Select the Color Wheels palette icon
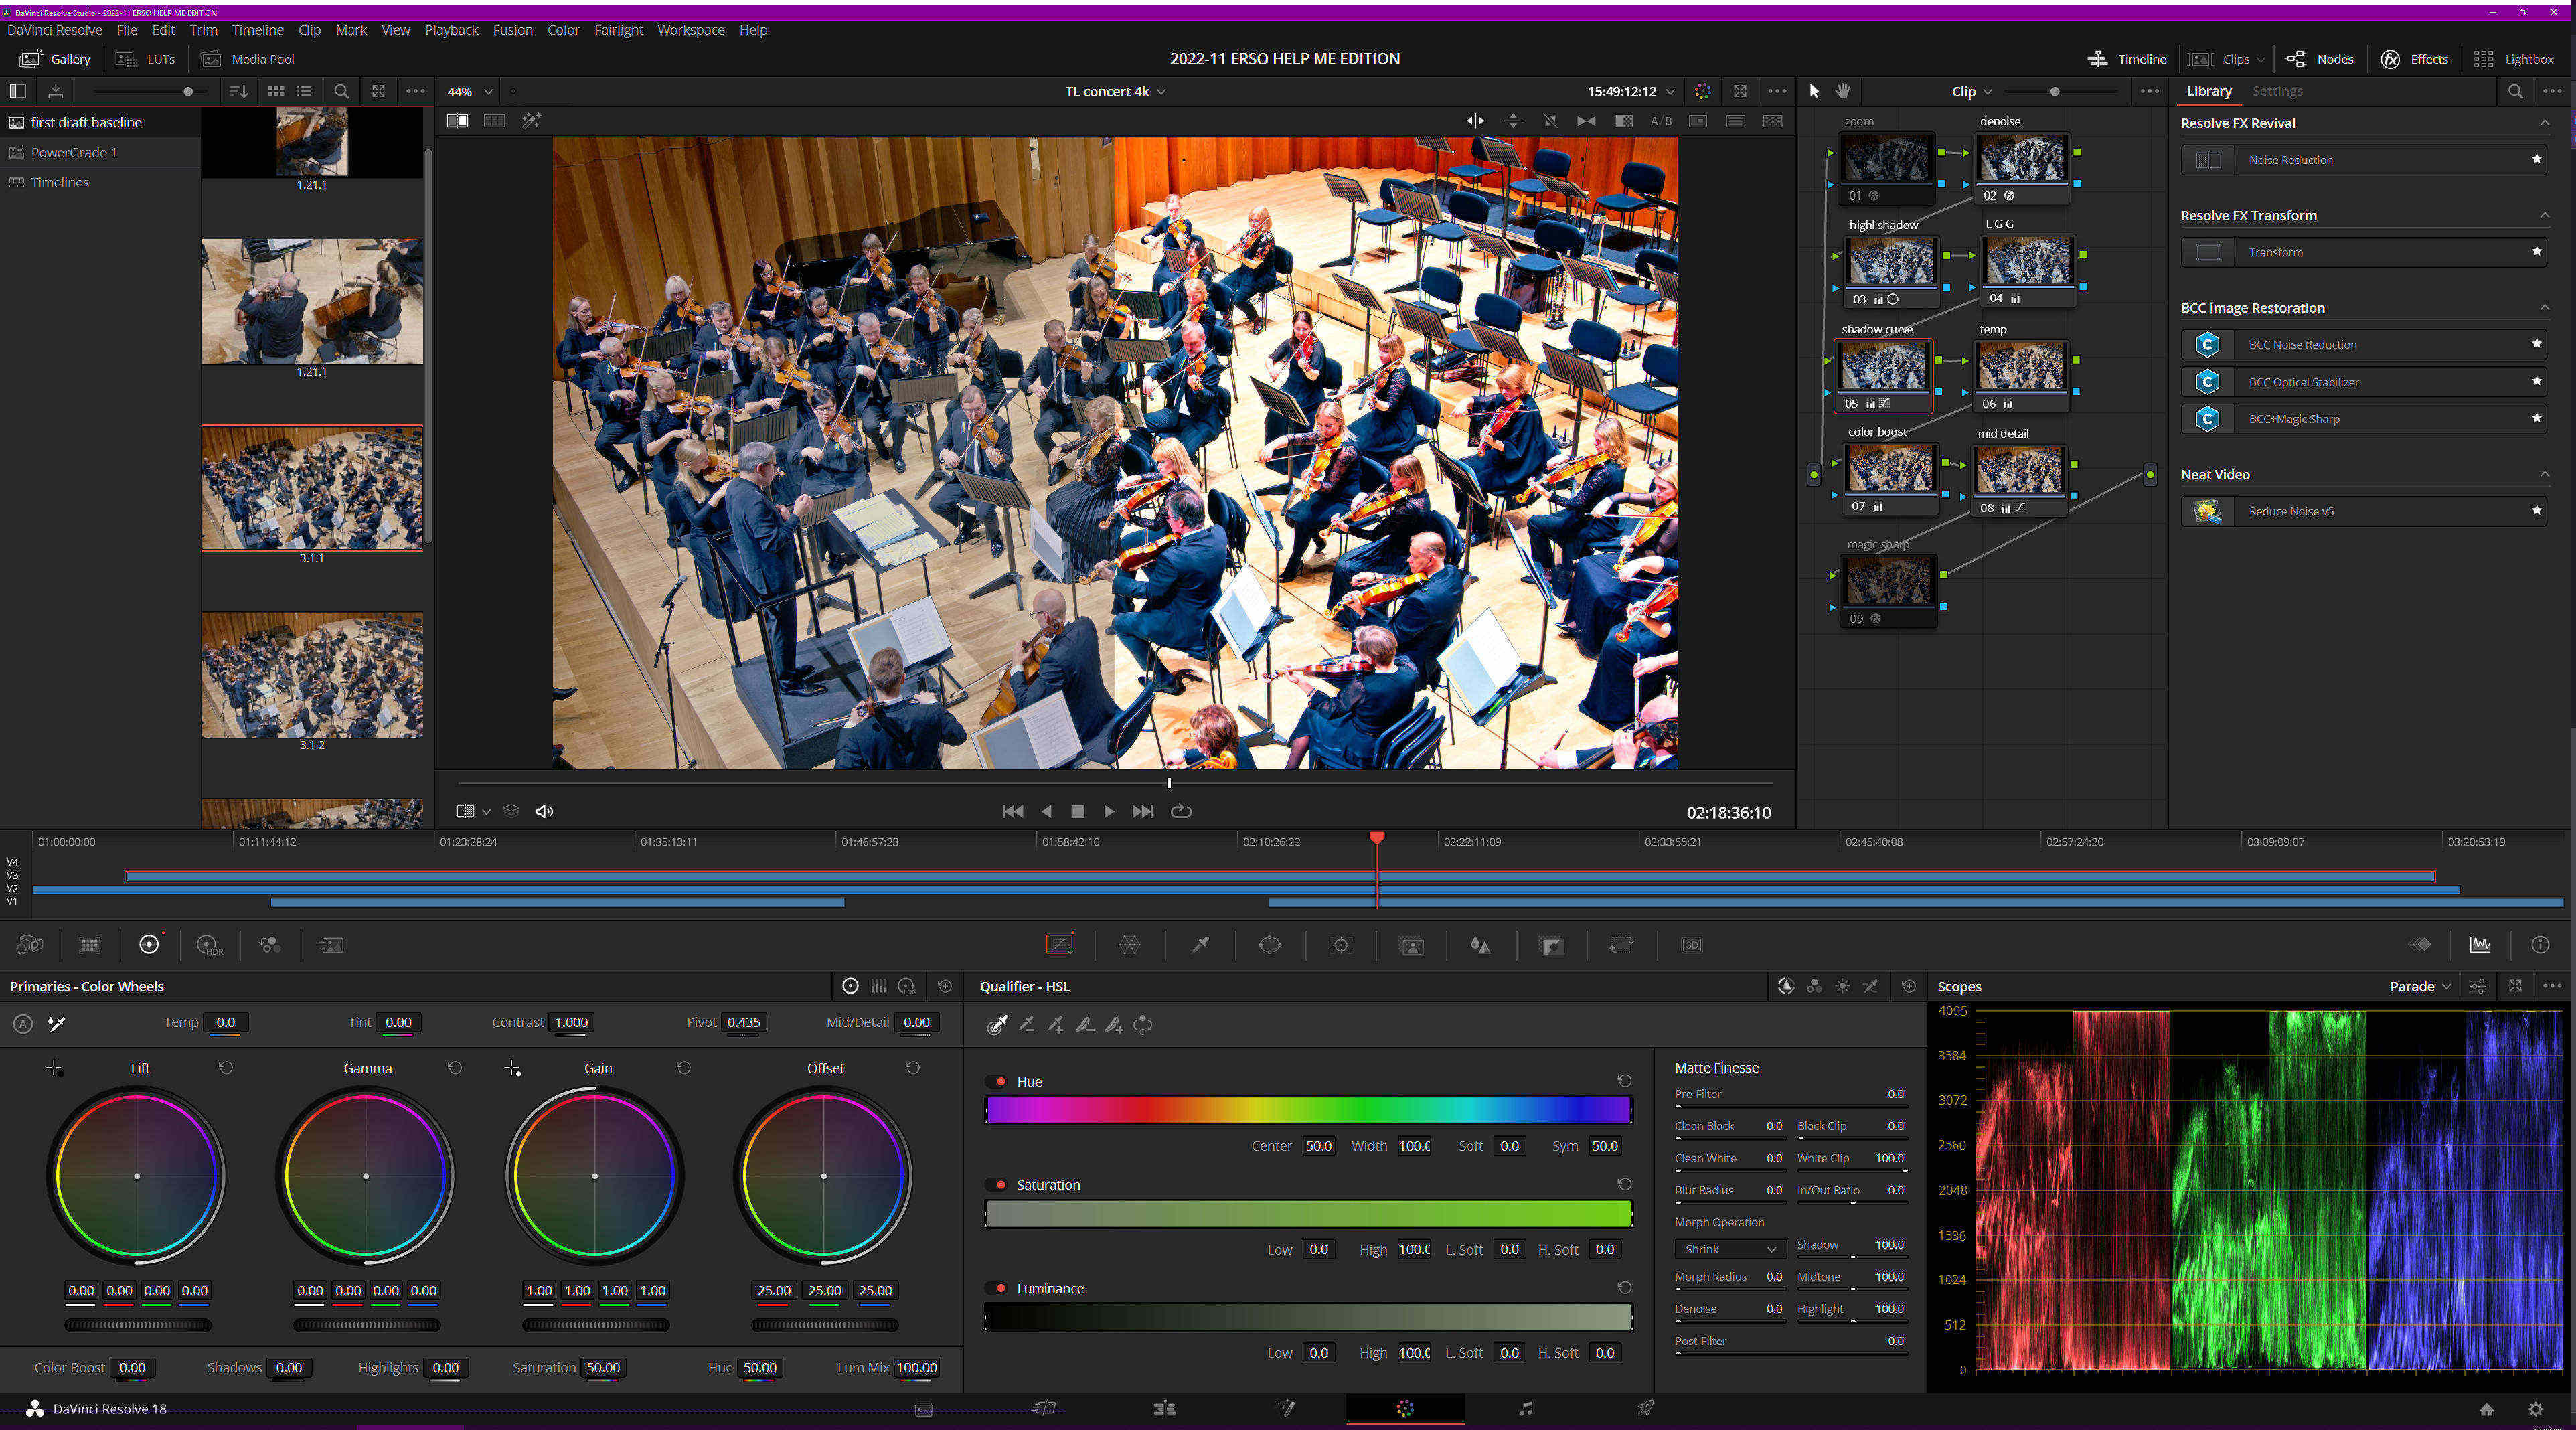Image resolution: width=2576 pixels, height=1430 pixels. pyautogui.click(x=149, y=945)
